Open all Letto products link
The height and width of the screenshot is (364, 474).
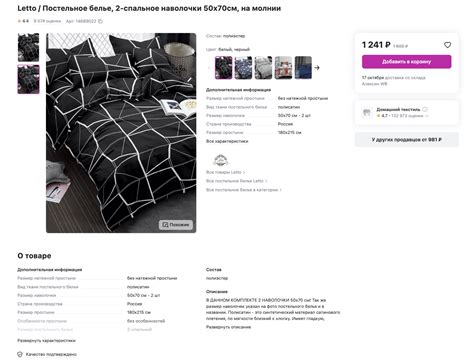[x=225, y=172]
